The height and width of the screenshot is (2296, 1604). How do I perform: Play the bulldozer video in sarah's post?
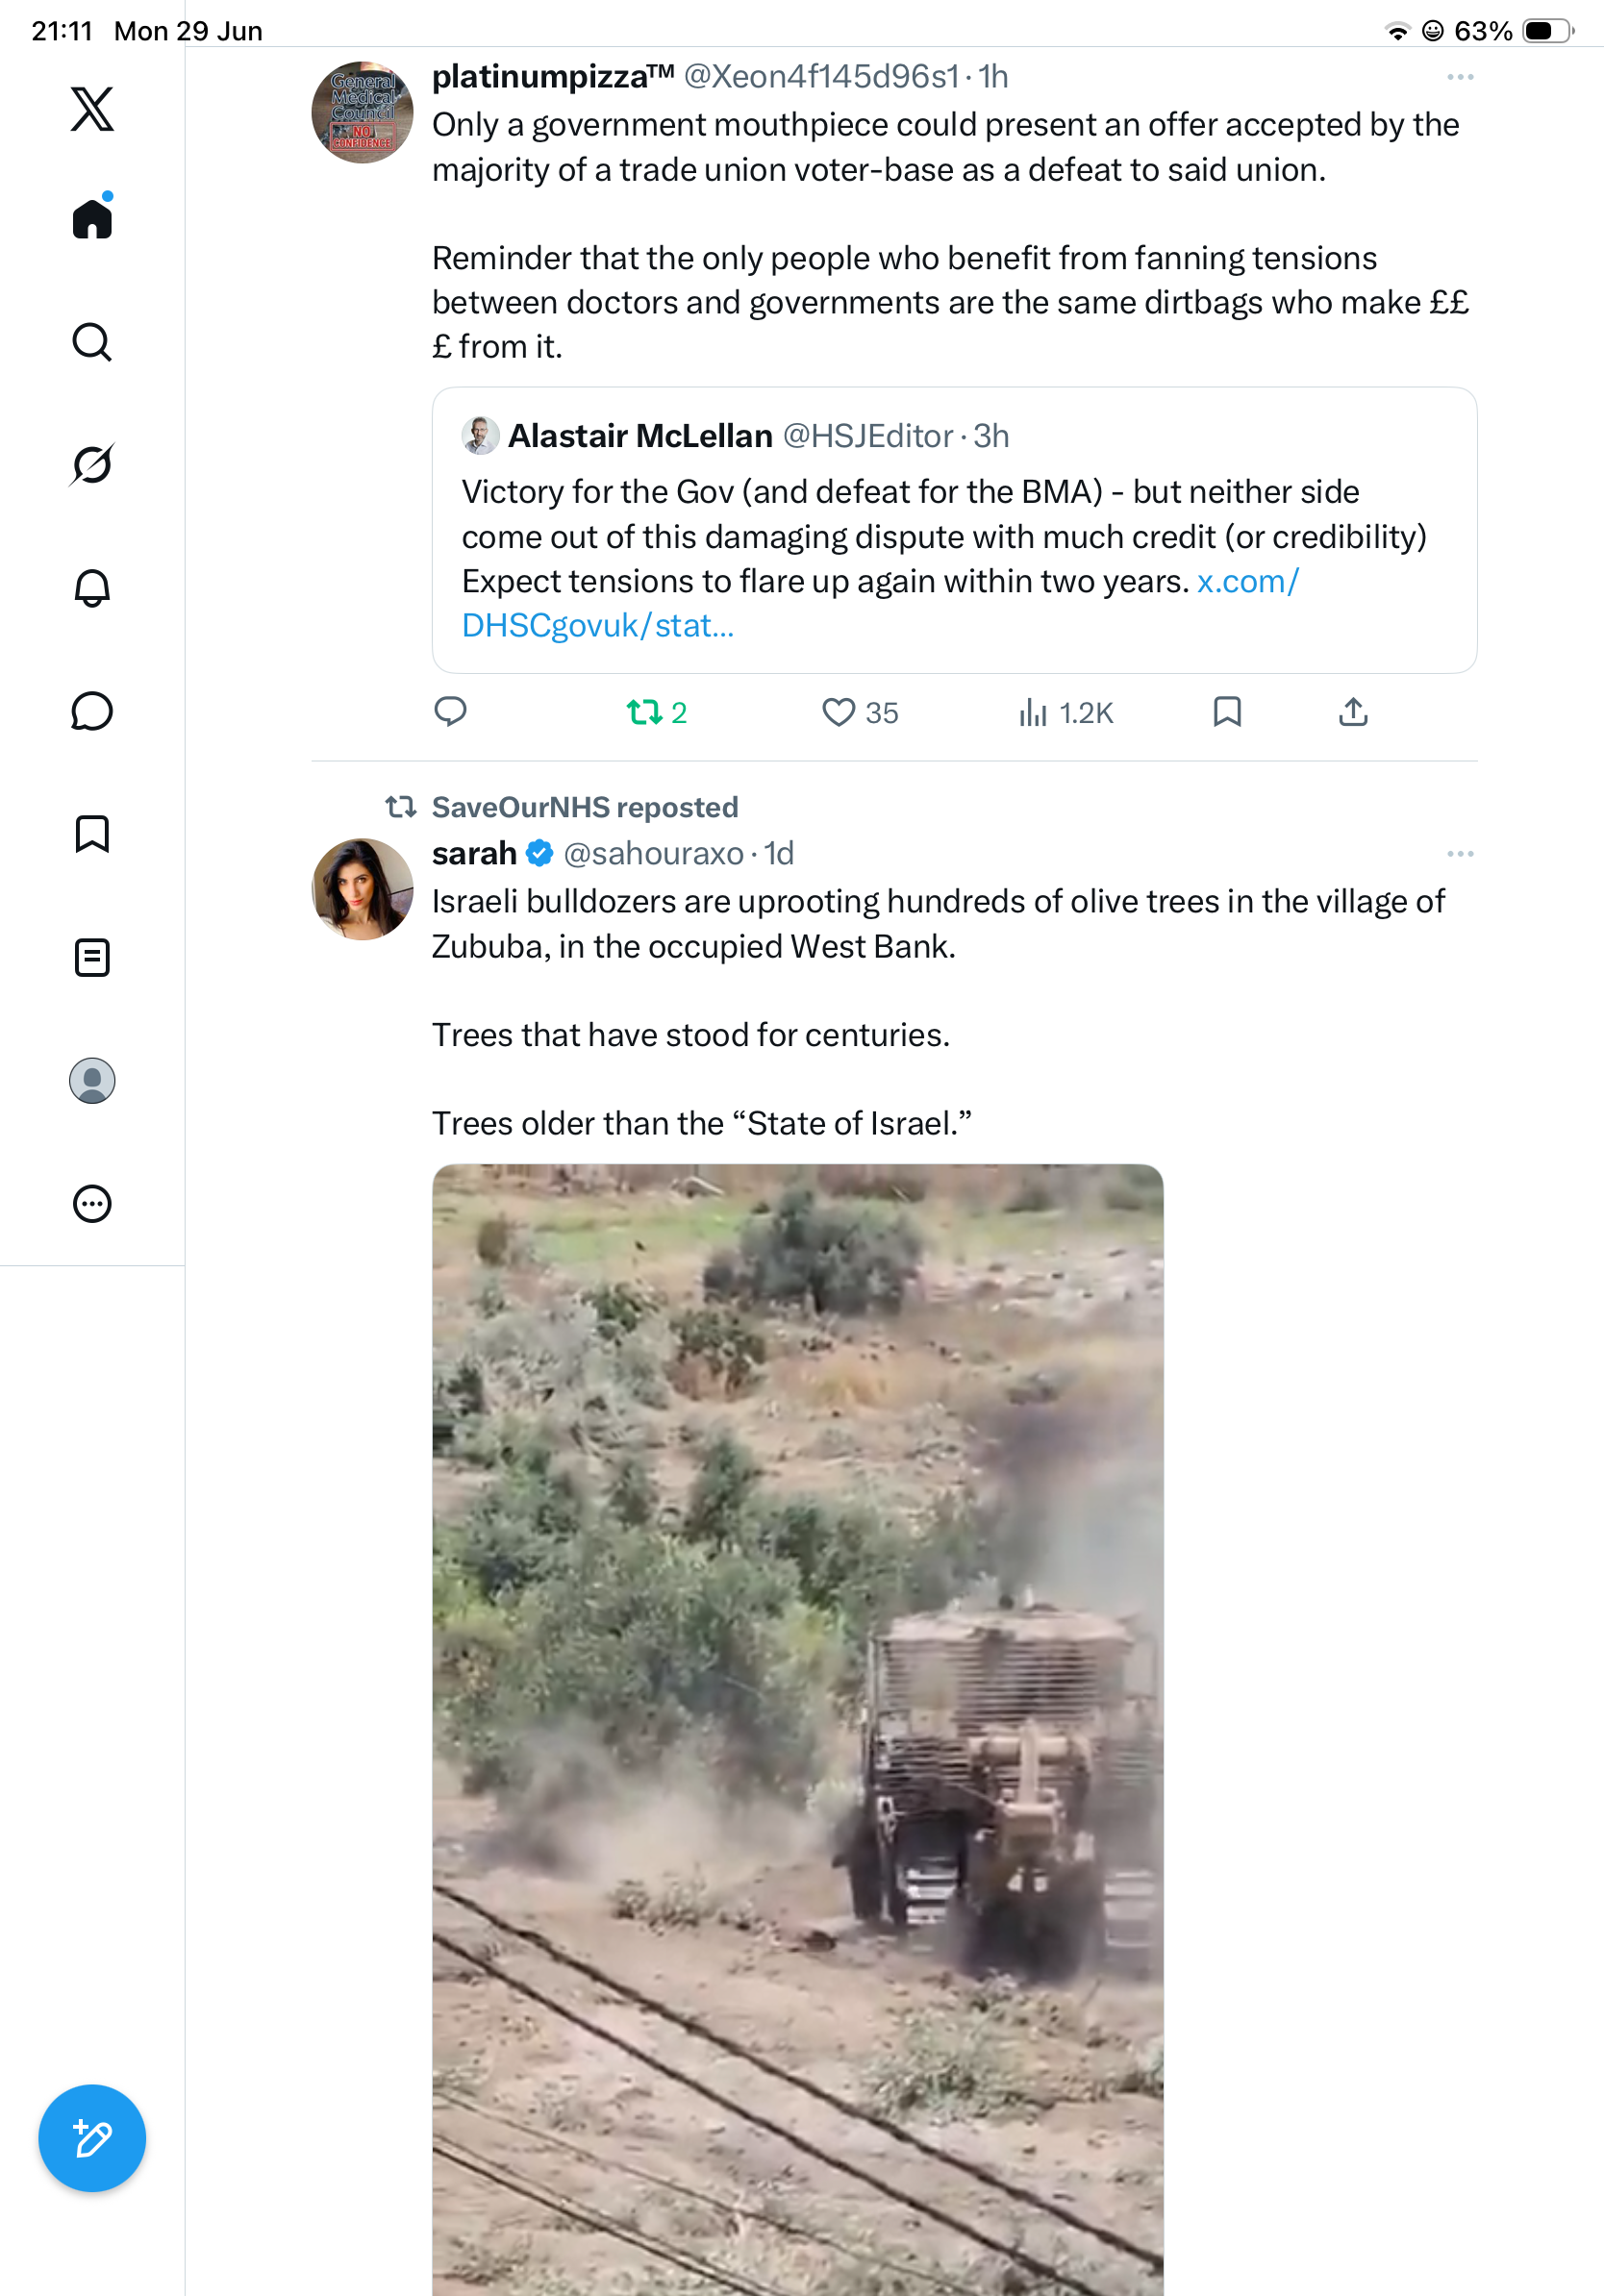[x=798, y=1730]
